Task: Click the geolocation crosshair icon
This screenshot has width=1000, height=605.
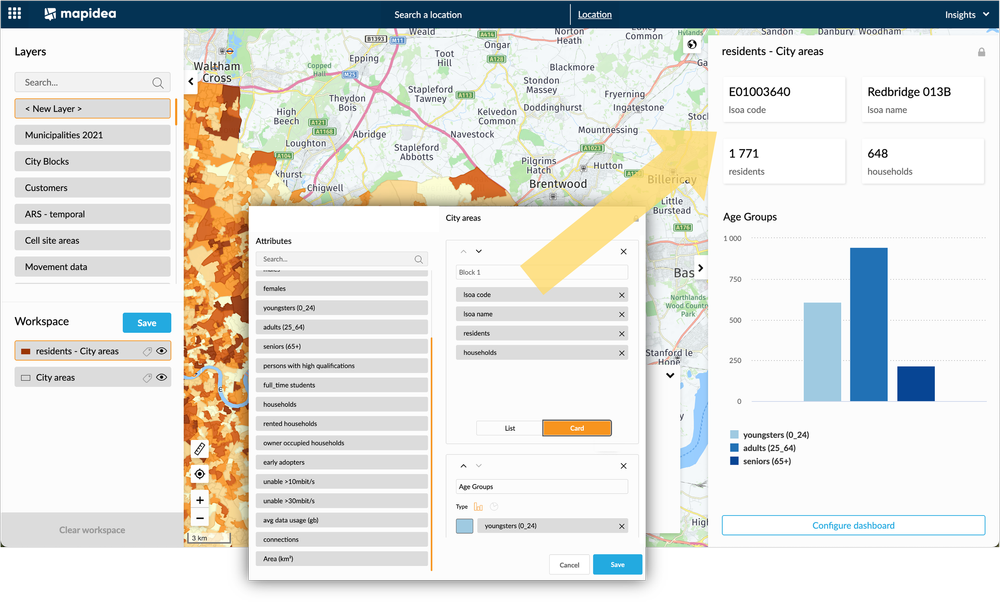Action: point(200,475)
